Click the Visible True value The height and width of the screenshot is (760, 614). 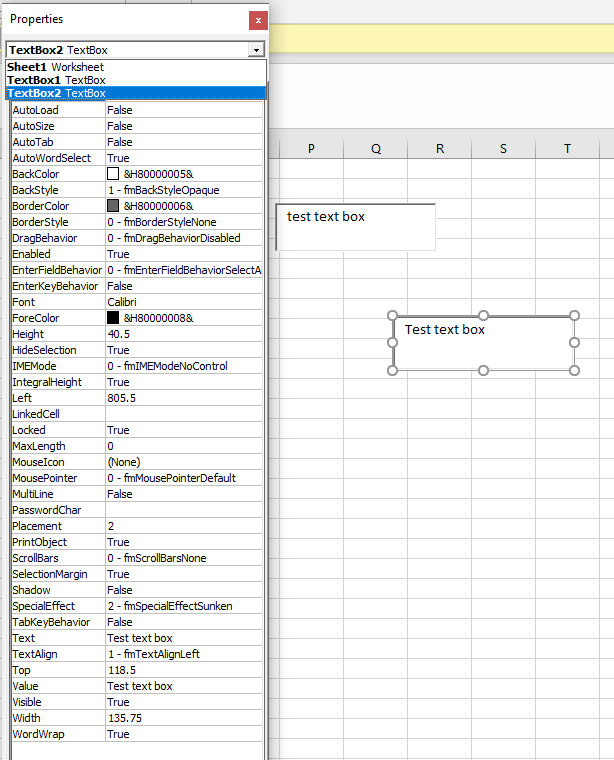[x=184, y=702]
